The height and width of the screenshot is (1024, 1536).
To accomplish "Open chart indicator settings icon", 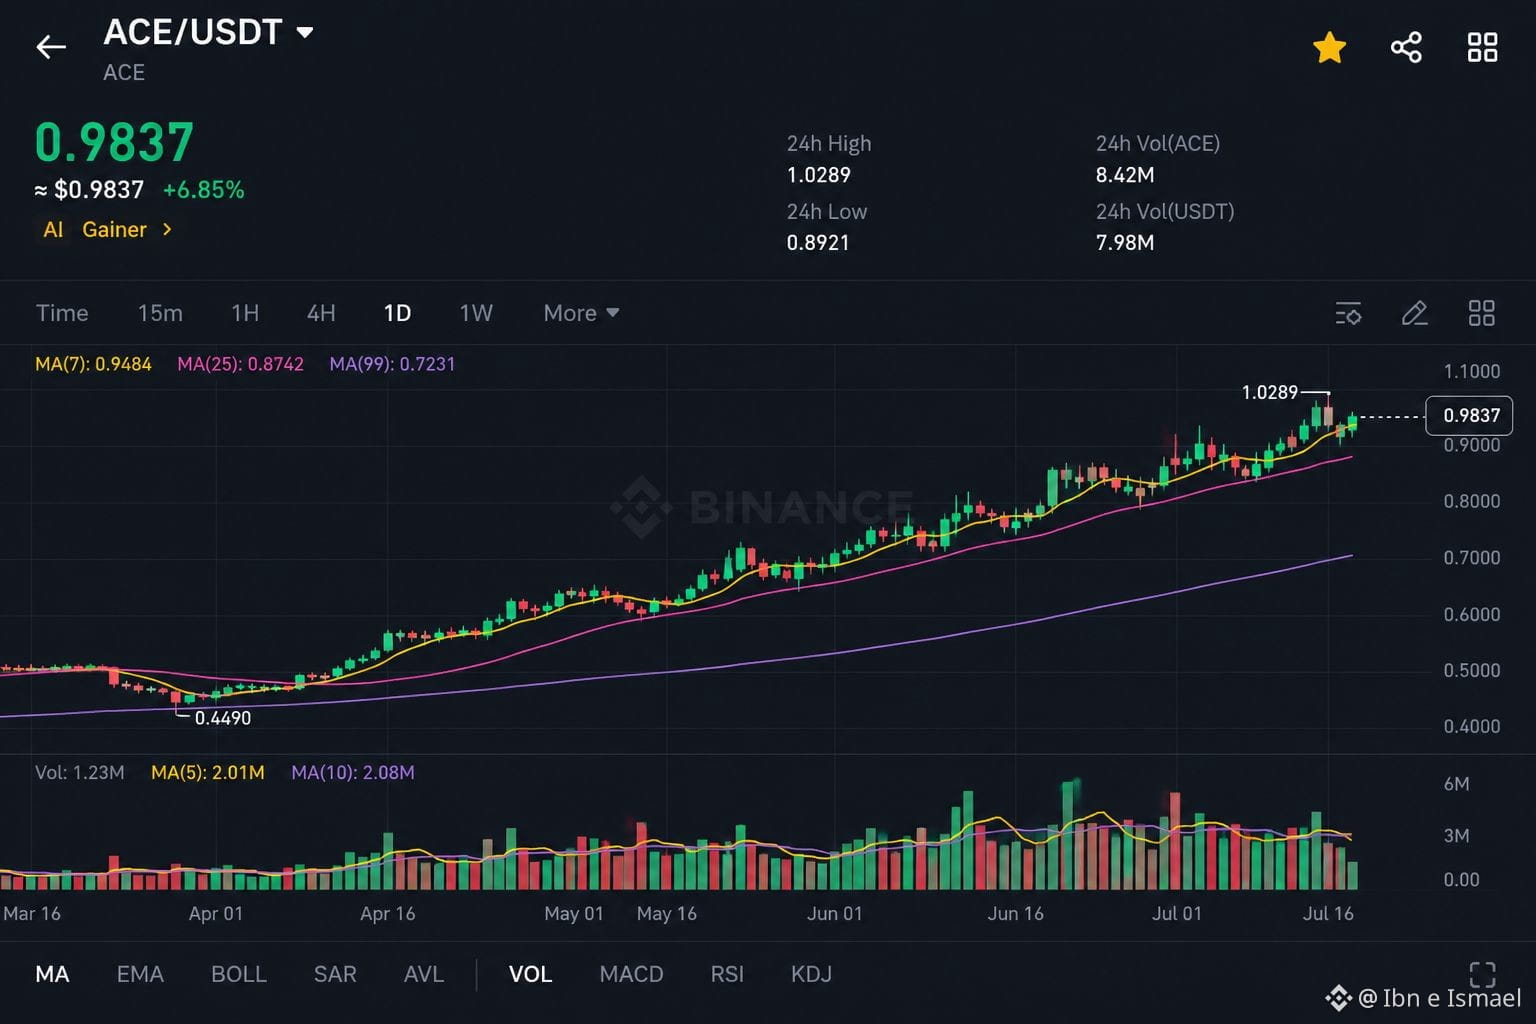I will (x=1348, y=313).
